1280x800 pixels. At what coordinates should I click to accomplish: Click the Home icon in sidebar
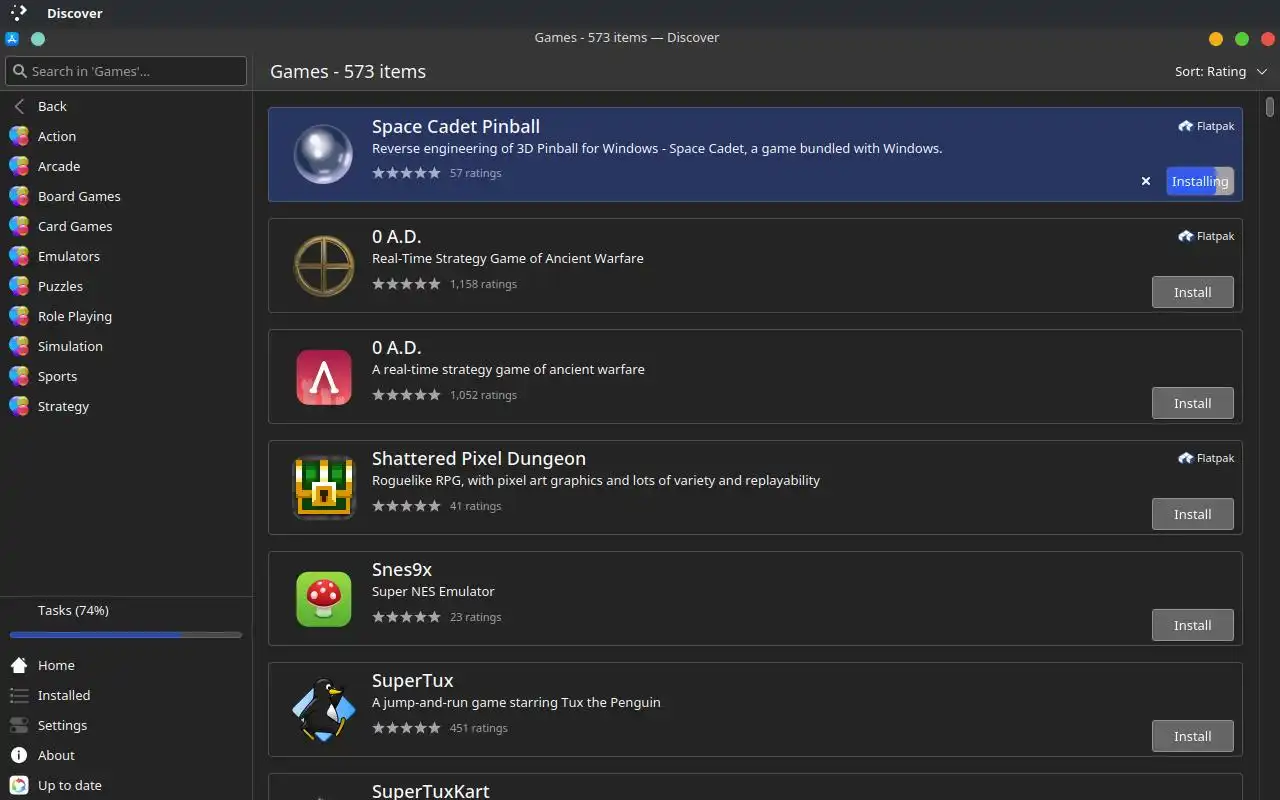click(19, 665)
